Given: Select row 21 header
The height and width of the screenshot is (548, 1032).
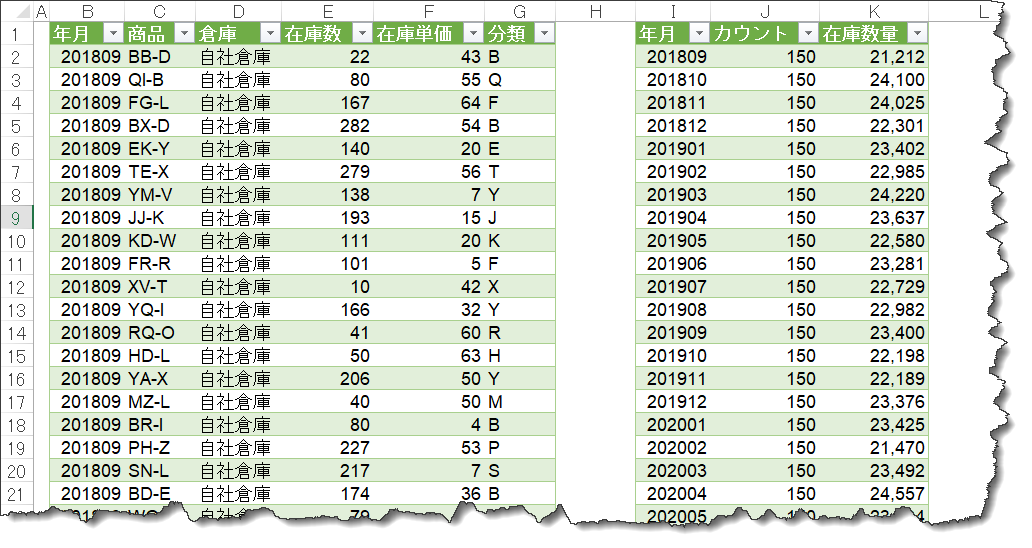Looking at the screenshot, I should [16, 494].
